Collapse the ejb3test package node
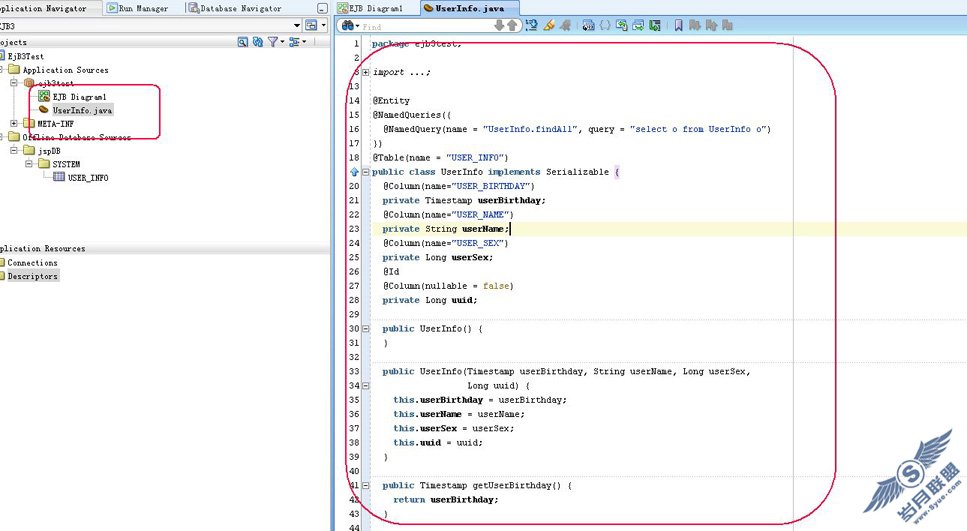This screenshot has height=531, width=967. [x=14, y=83]
